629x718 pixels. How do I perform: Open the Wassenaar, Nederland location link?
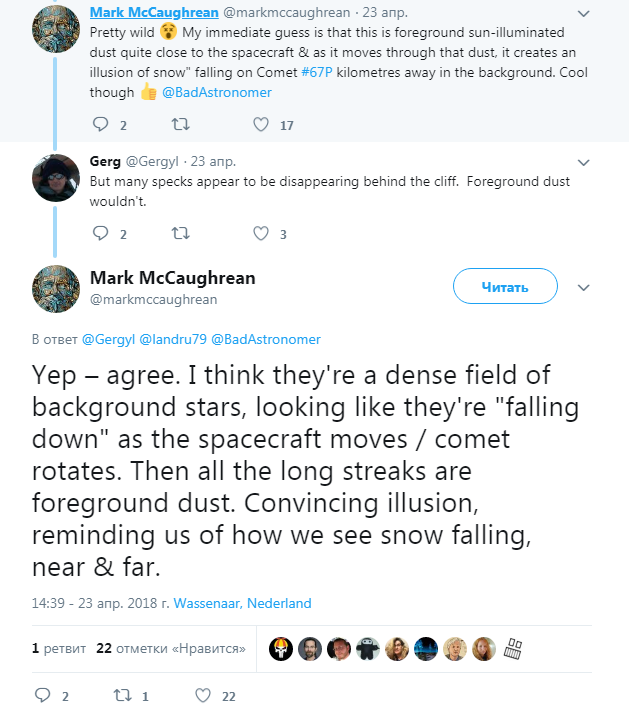click(x=243, y=603)
